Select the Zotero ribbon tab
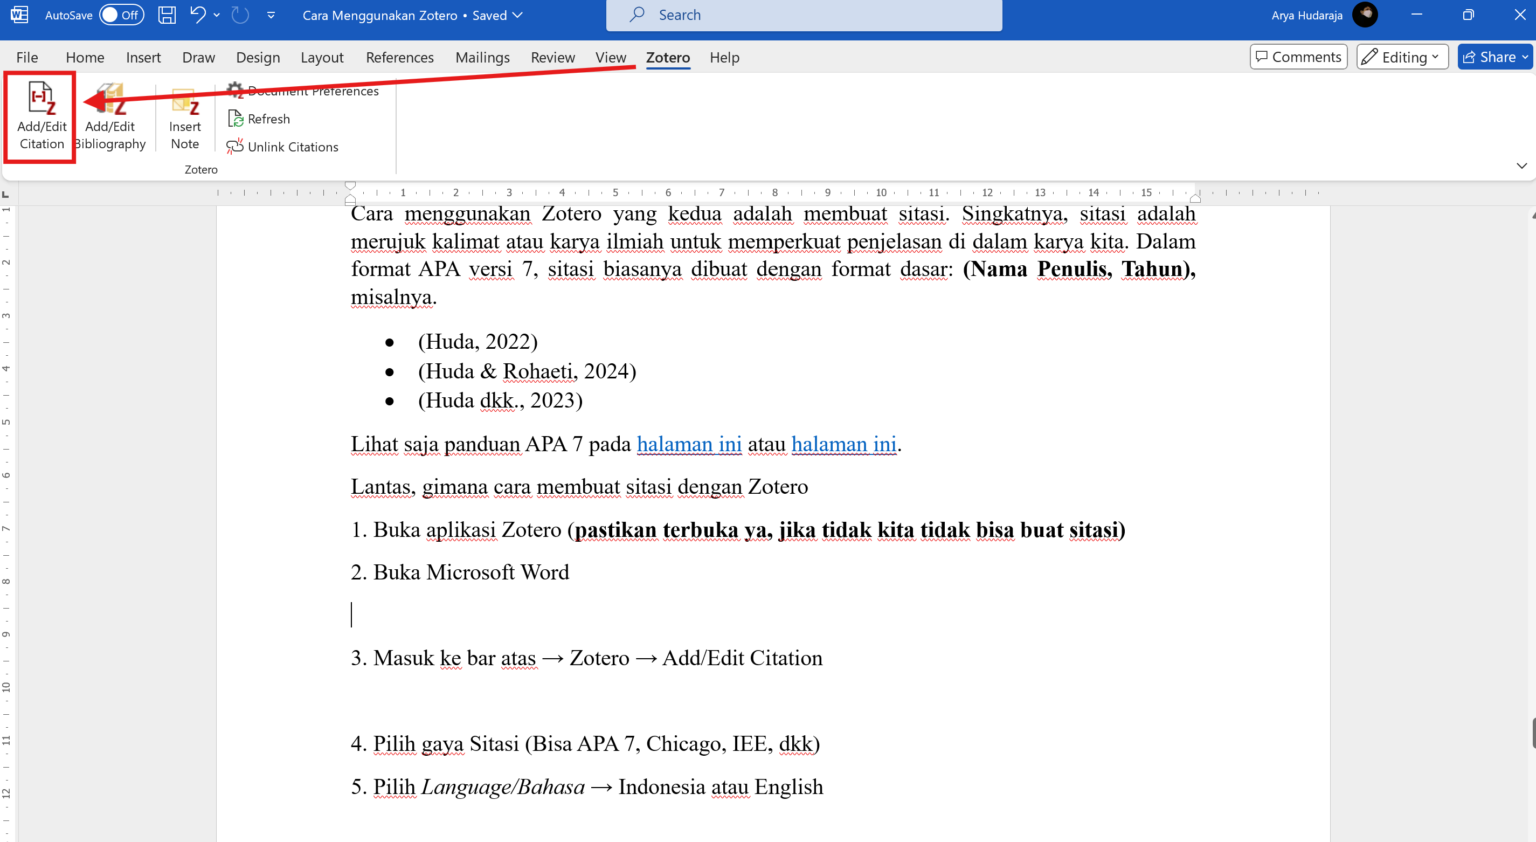 pos(668,57)
